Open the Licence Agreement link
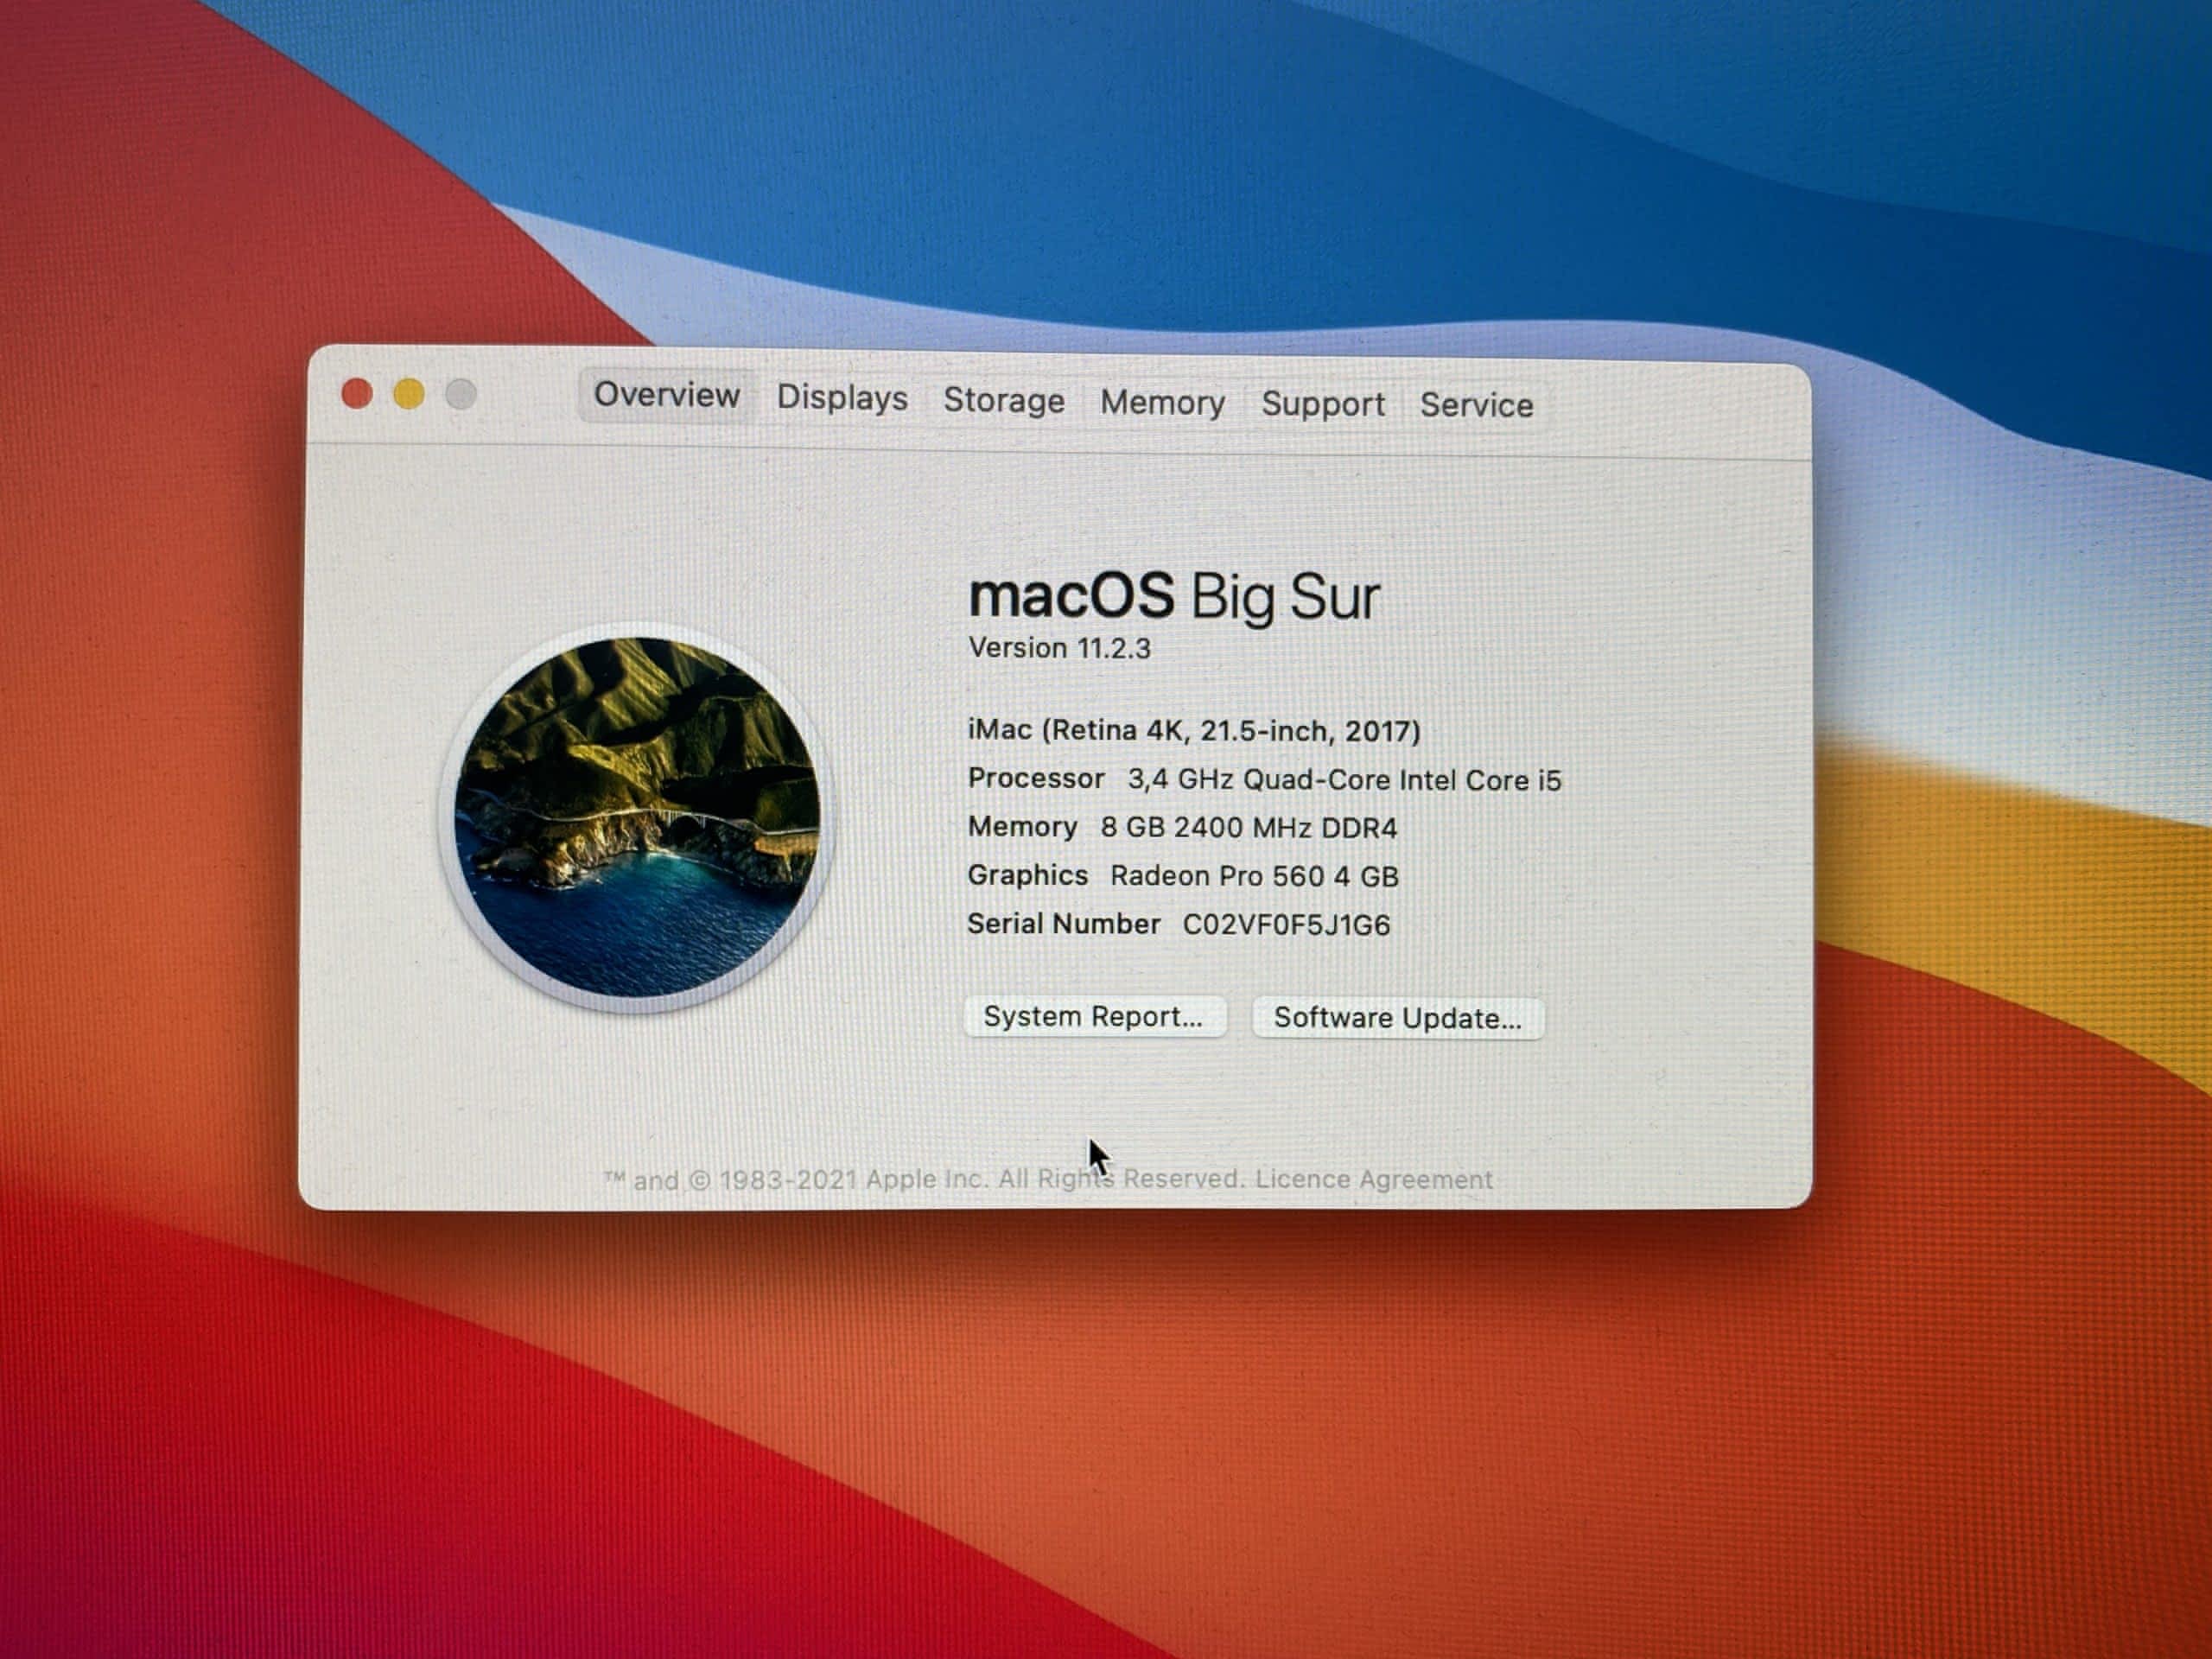Viewport: 2212px width, 1659px height. 1373,1179
